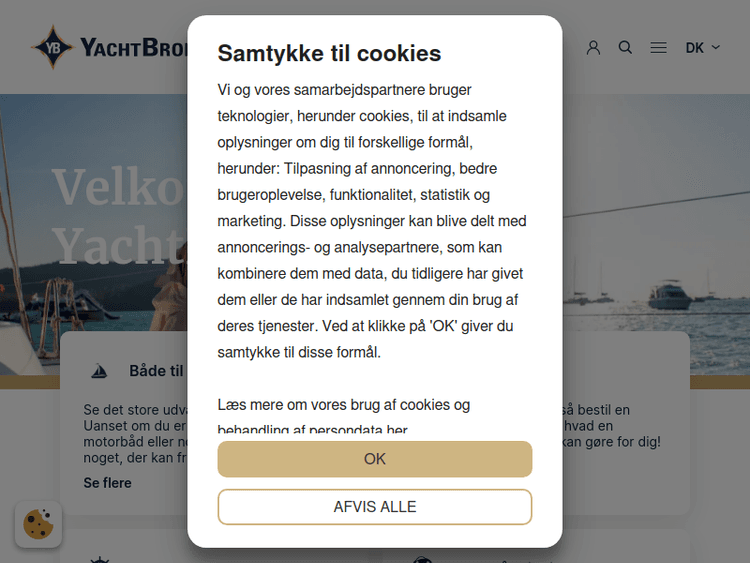Select the Både til card heading

click(156, 371)
